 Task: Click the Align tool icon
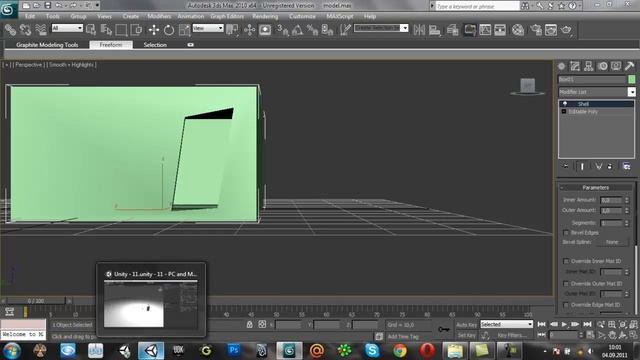[x=435, y=30]
